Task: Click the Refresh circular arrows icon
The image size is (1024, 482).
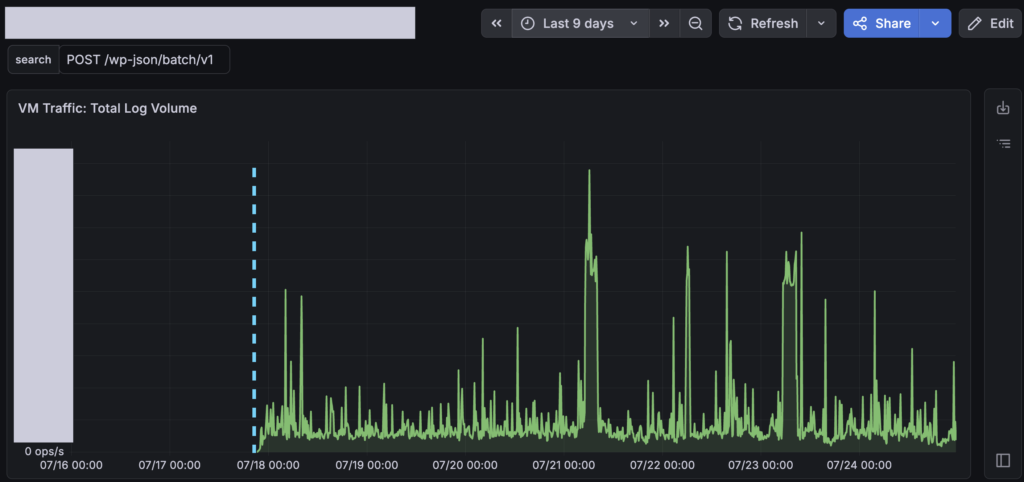Action: (735, 24)
